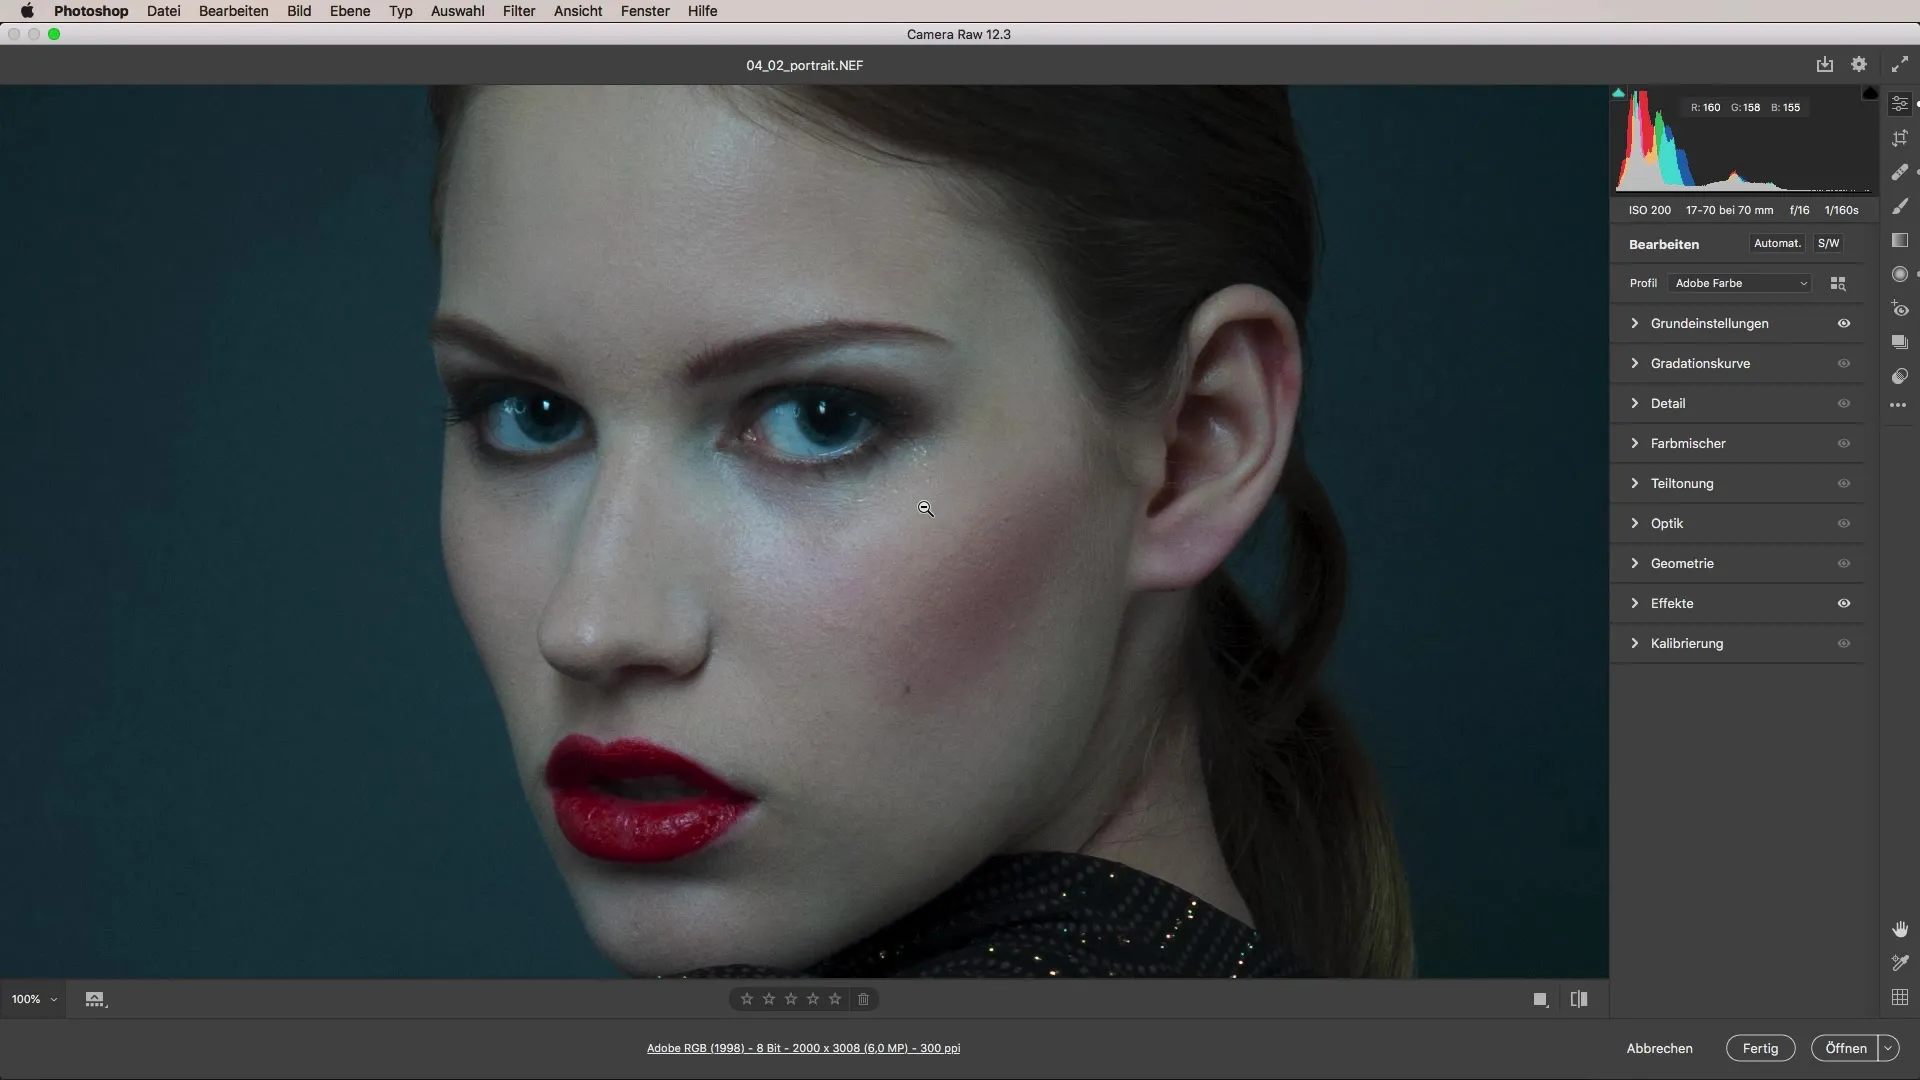The height and width of the screenshot is (1080, 1920).
Task: Select the Spot Removal healing tool
Action: point(1900,172)
